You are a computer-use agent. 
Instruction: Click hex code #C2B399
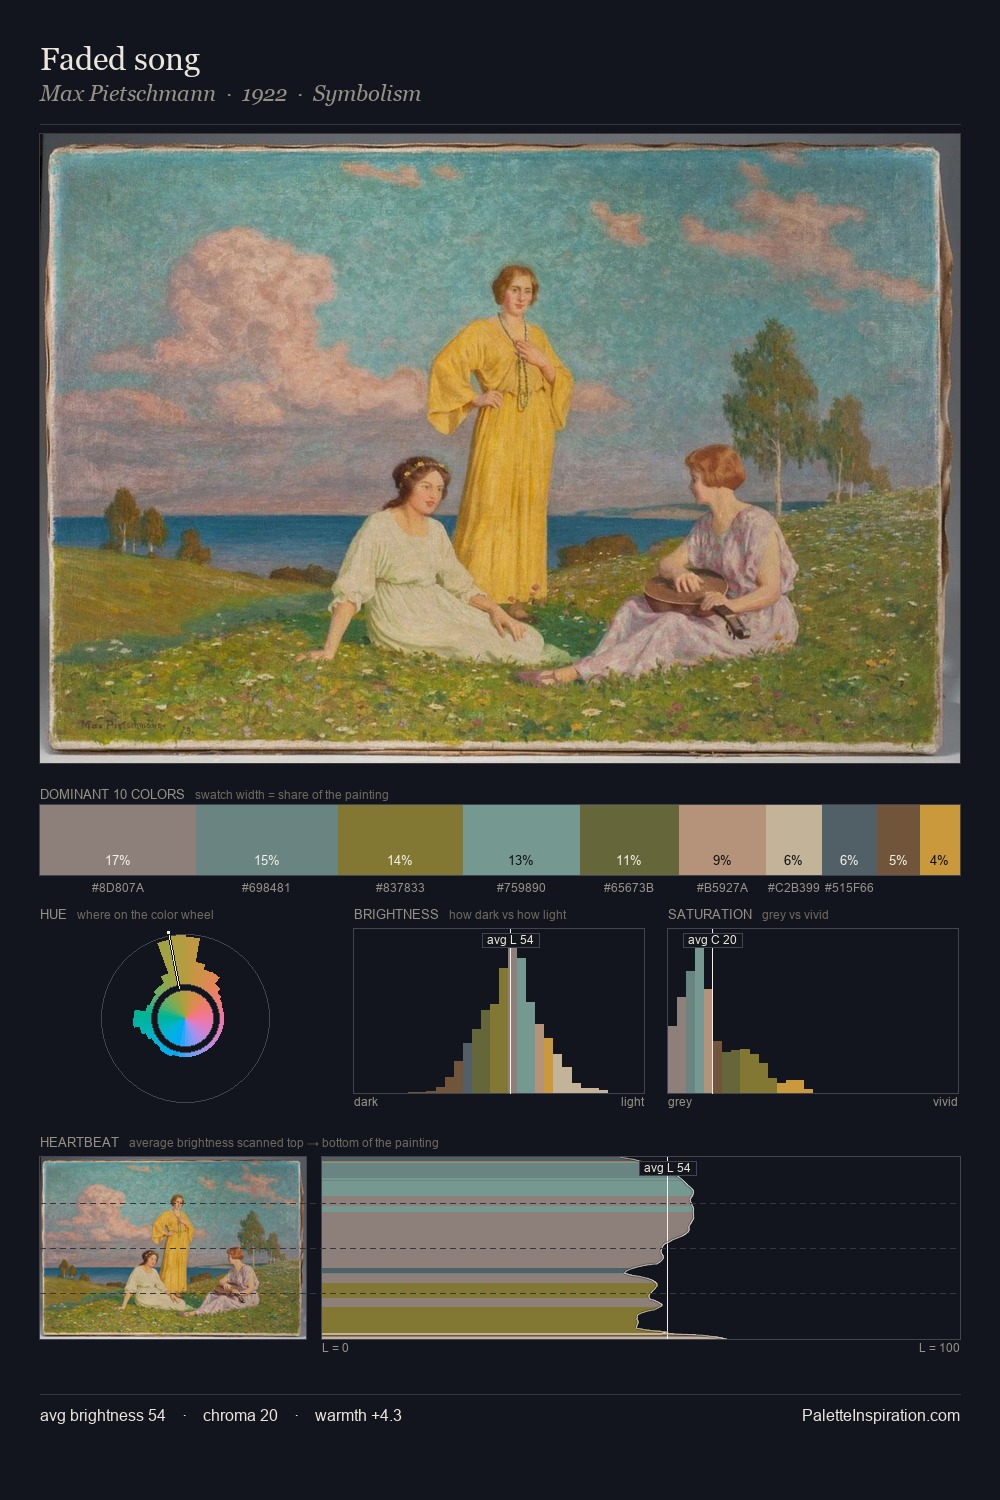(x=794, y=888)
